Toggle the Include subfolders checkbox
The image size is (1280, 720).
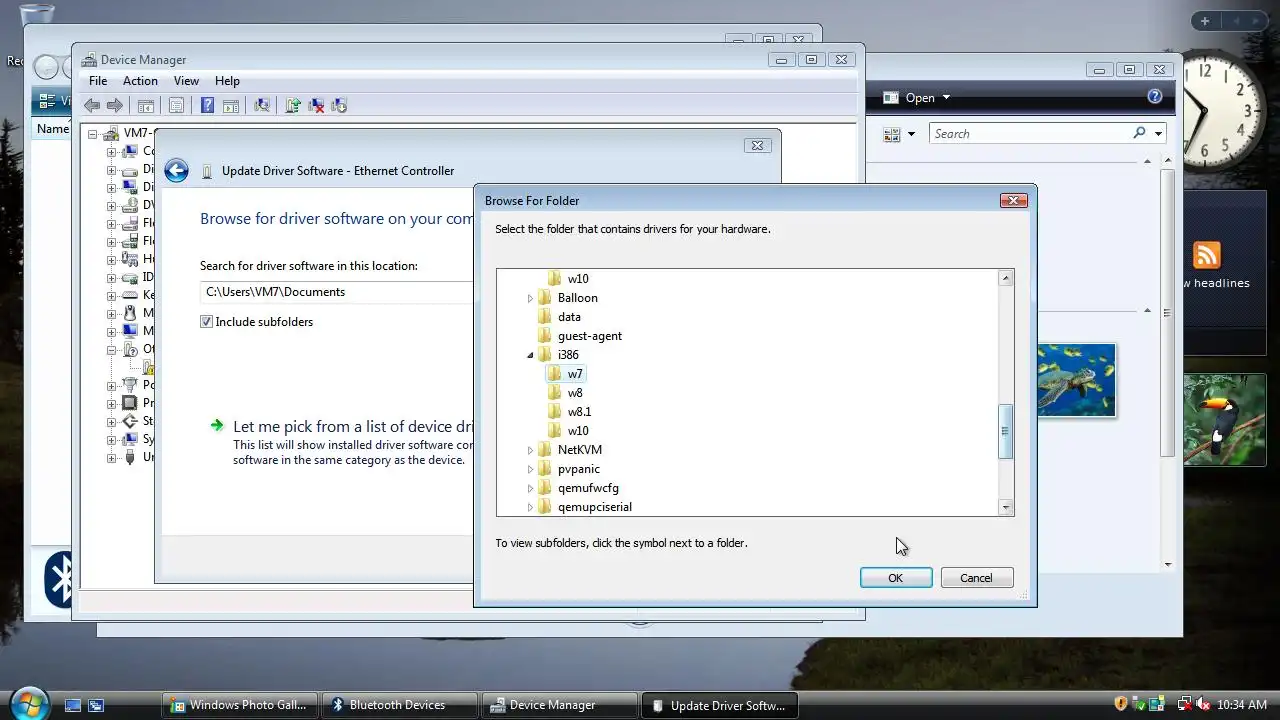tap(206, 322)
